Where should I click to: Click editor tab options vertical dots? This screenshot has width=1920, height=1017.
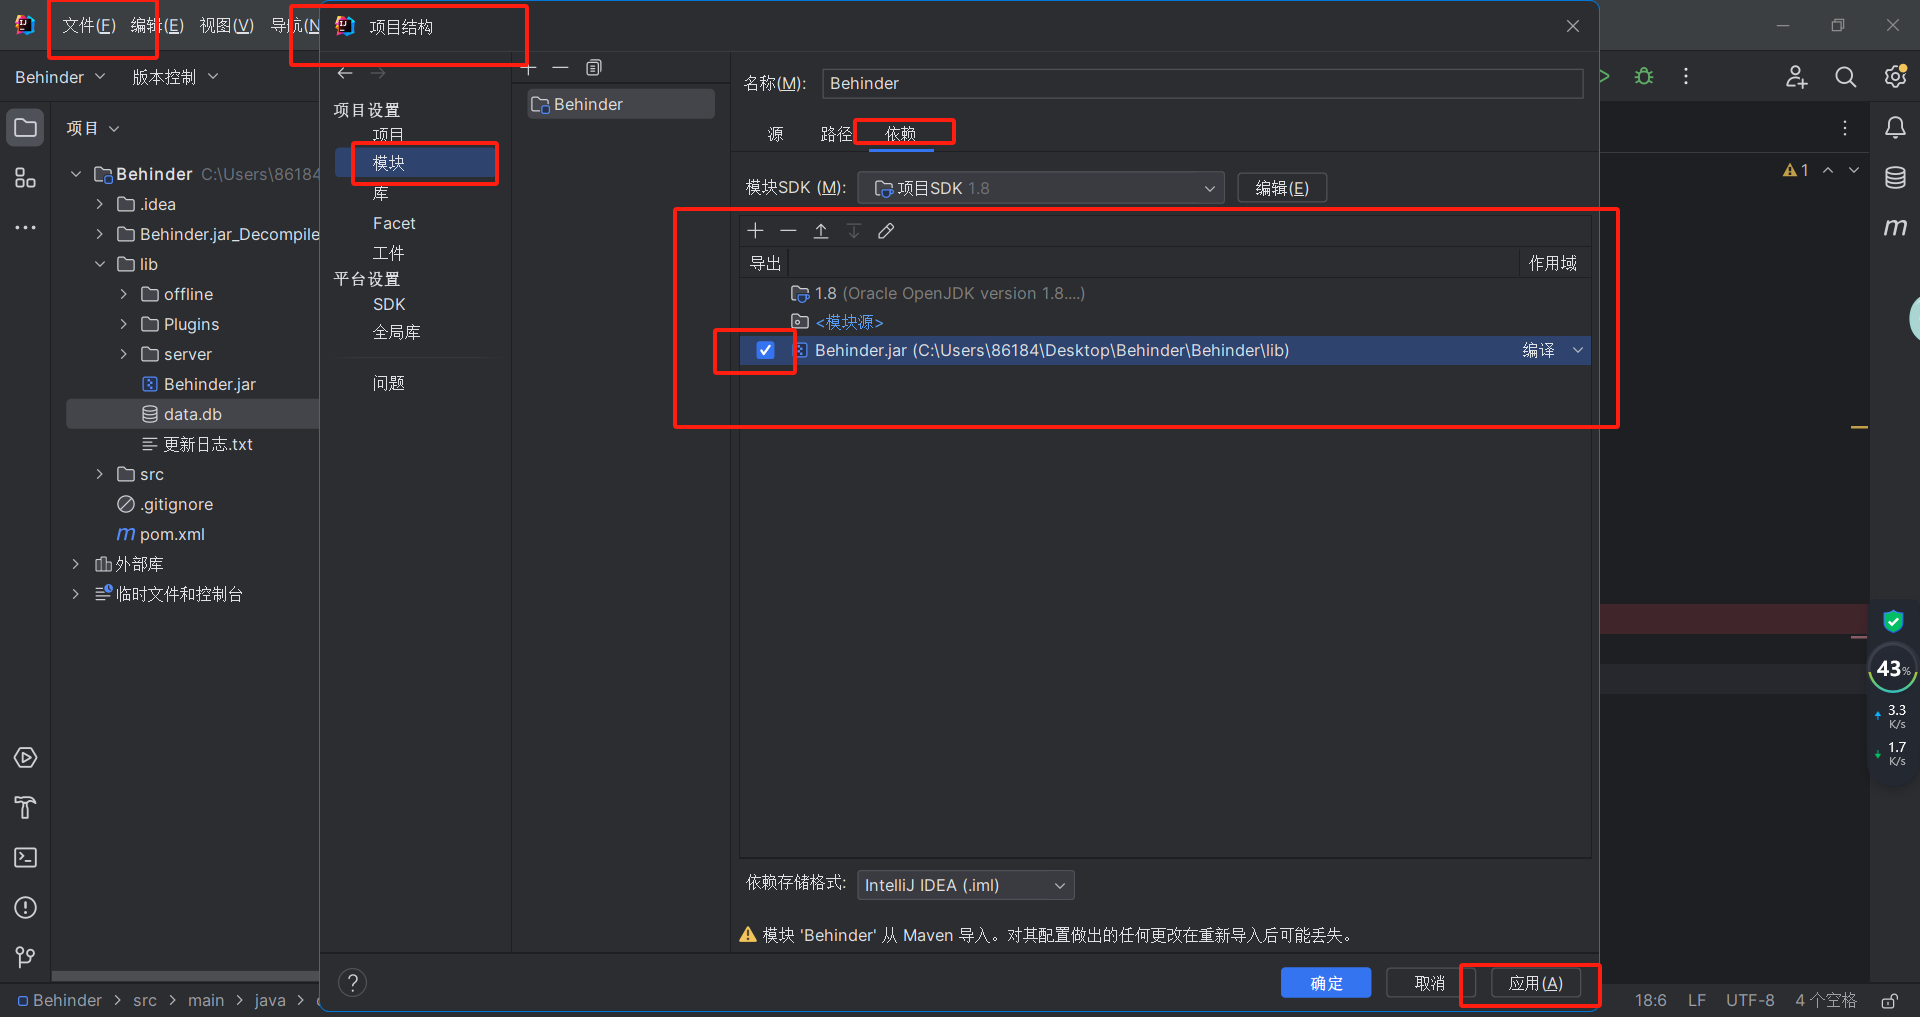1845,128
